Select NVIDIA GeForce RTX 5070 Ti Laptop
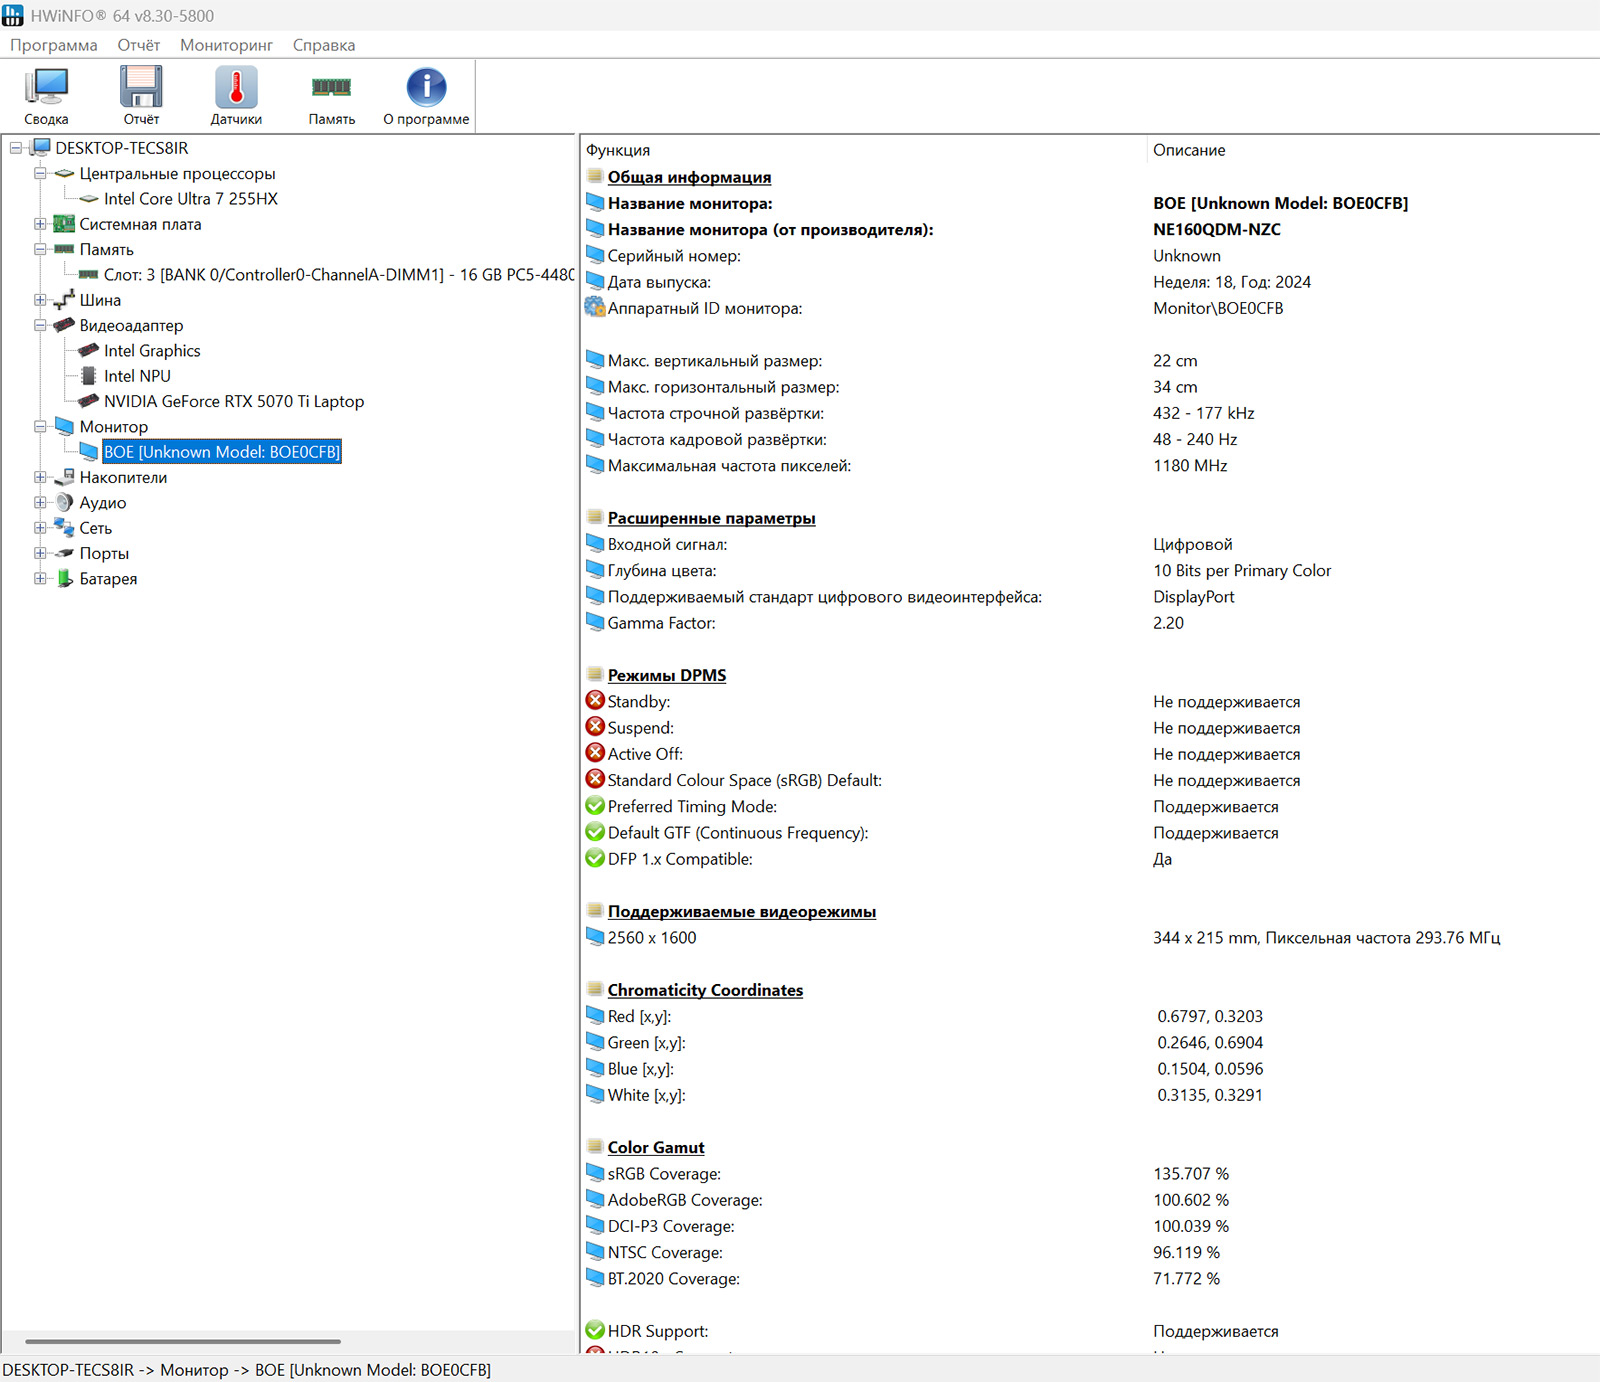 tap(233, 401)
